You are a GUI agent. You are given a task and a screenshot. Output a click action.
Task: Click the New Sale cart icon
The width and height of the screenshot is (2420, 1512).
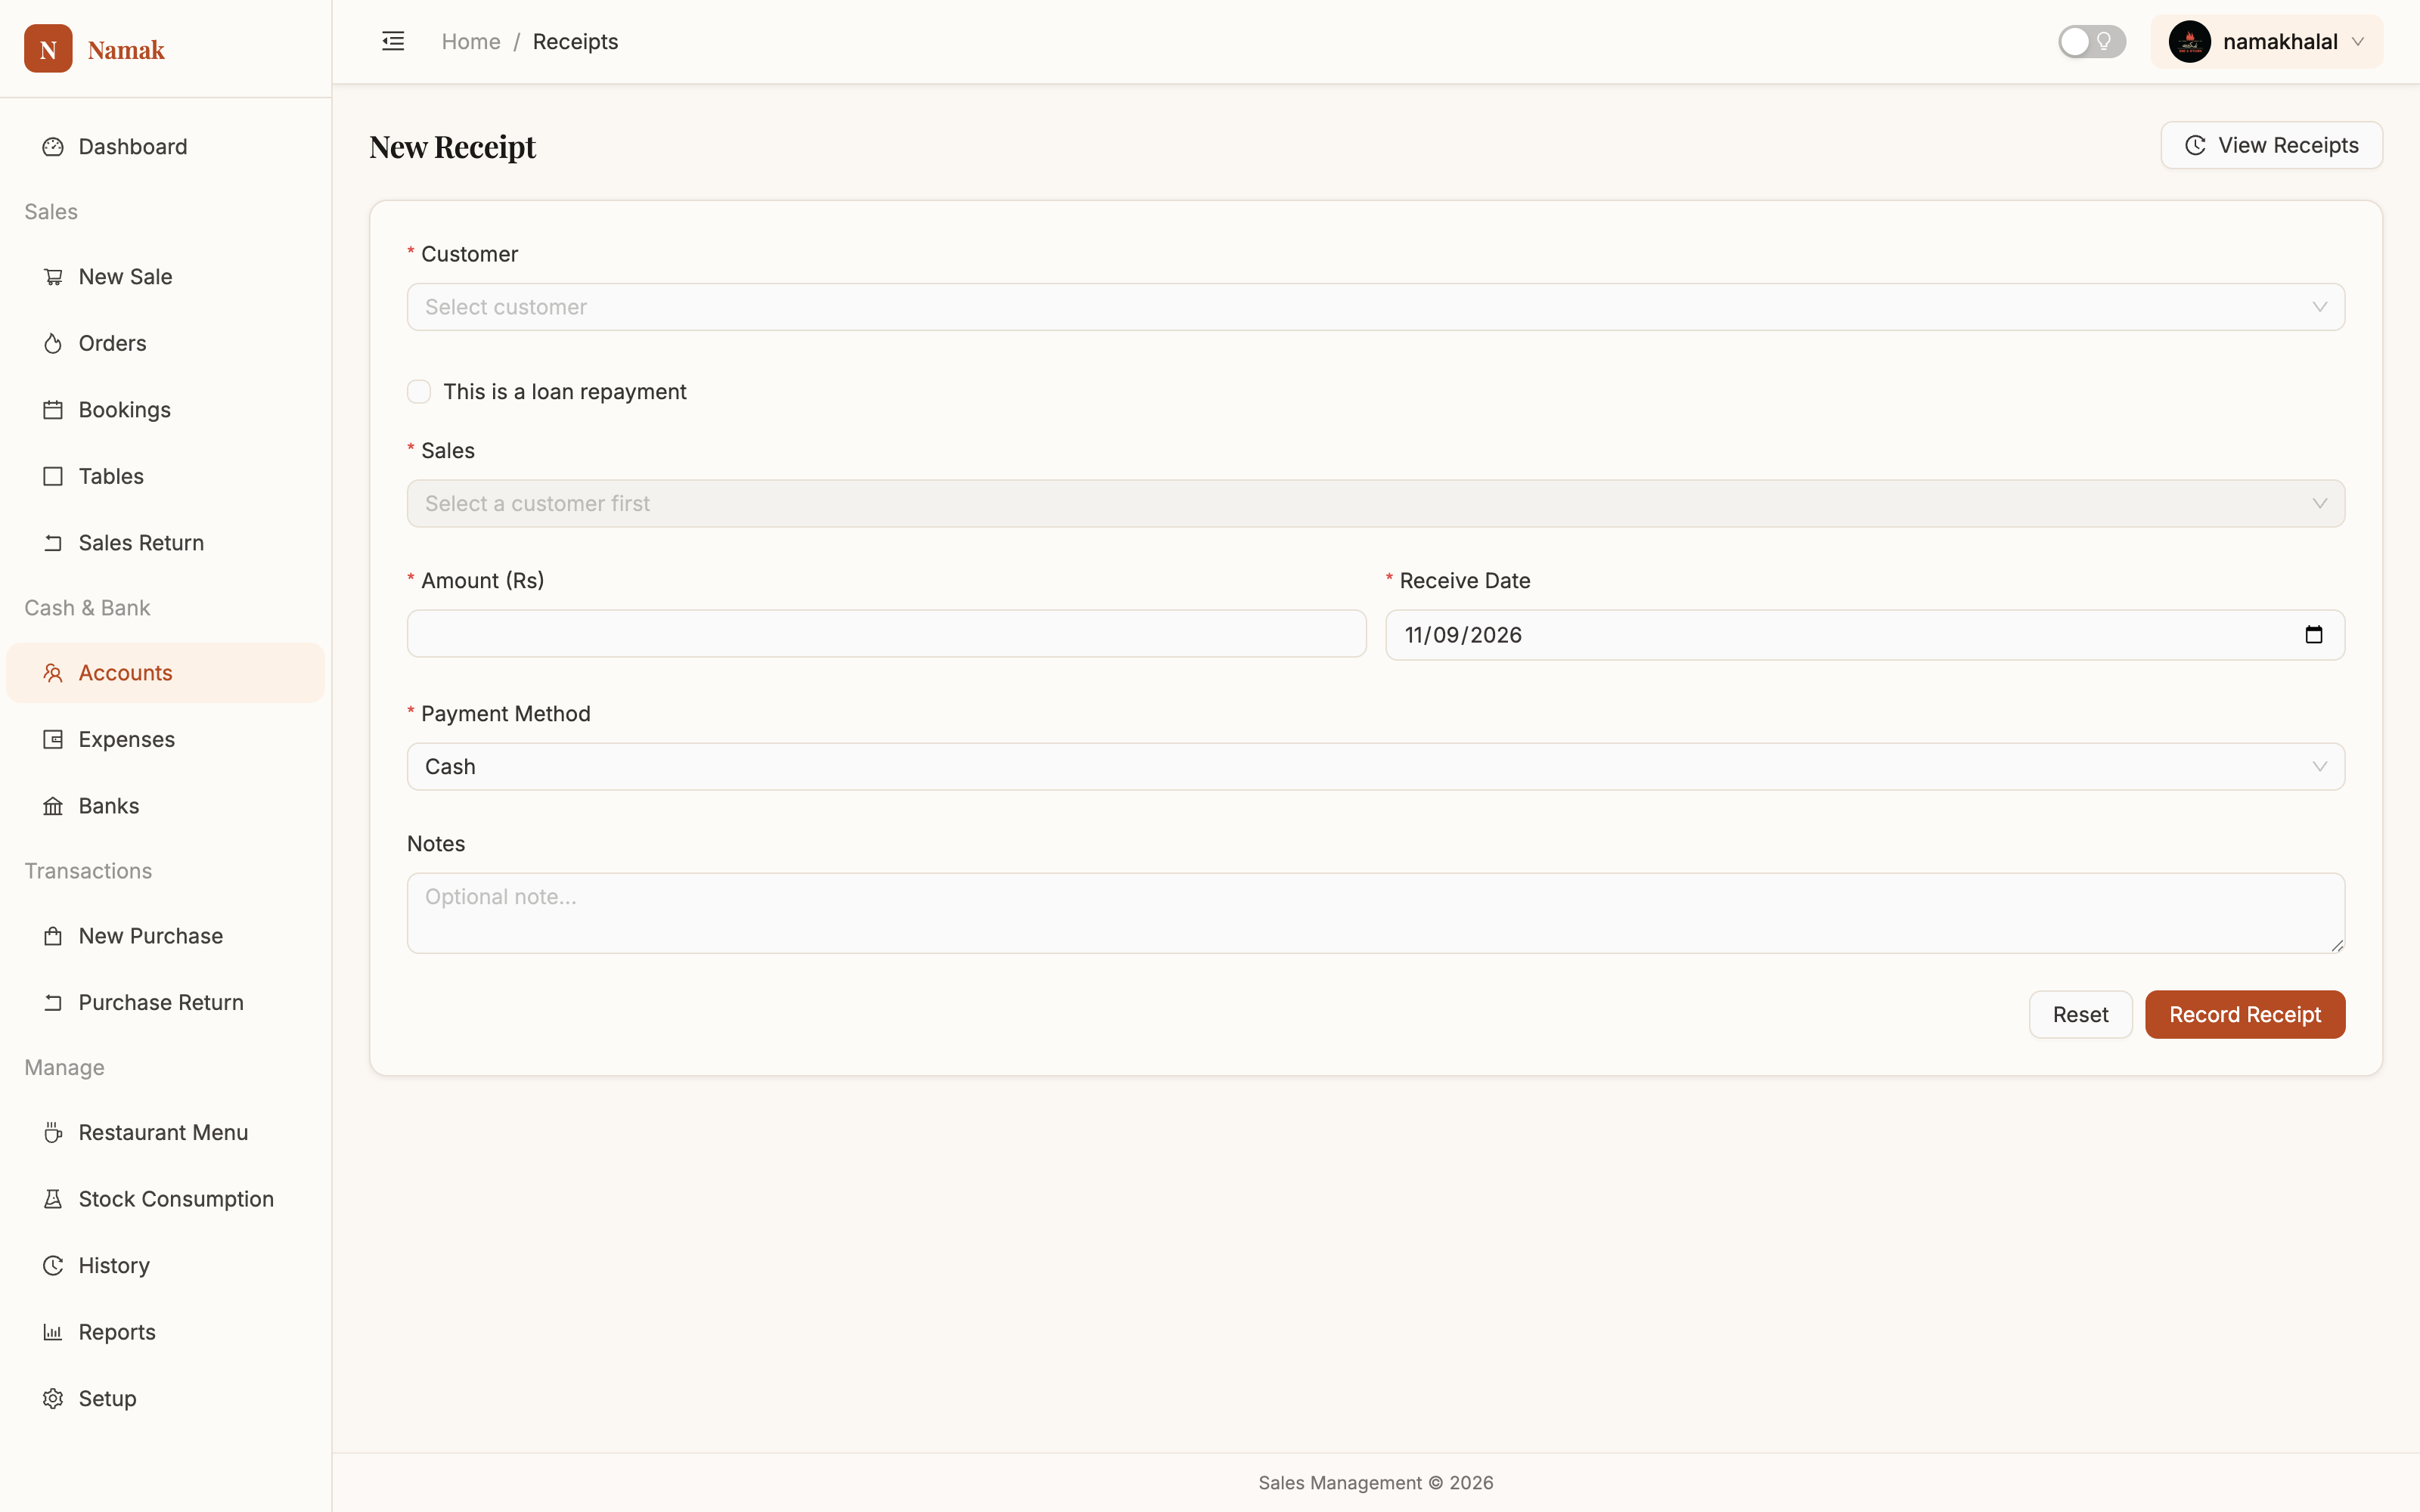(x=53, y=277)
